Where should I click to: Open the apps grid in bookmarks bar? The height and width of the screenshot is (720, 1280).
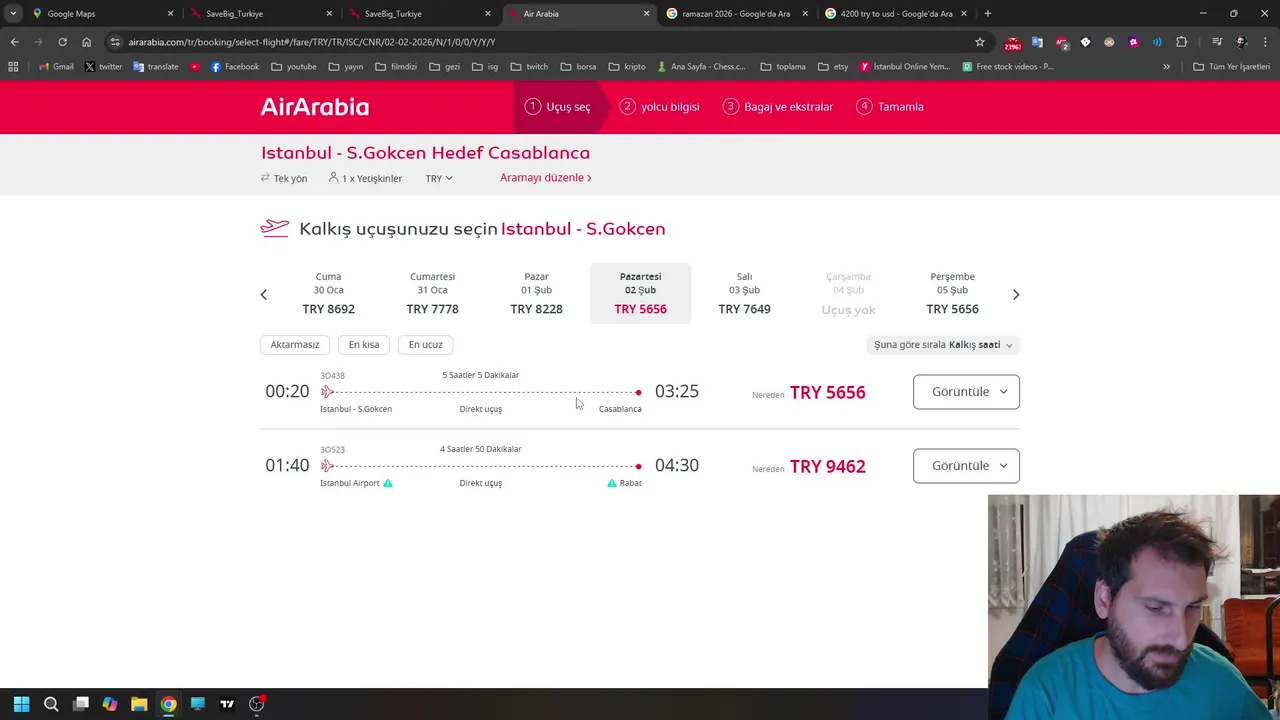[13, 67]
